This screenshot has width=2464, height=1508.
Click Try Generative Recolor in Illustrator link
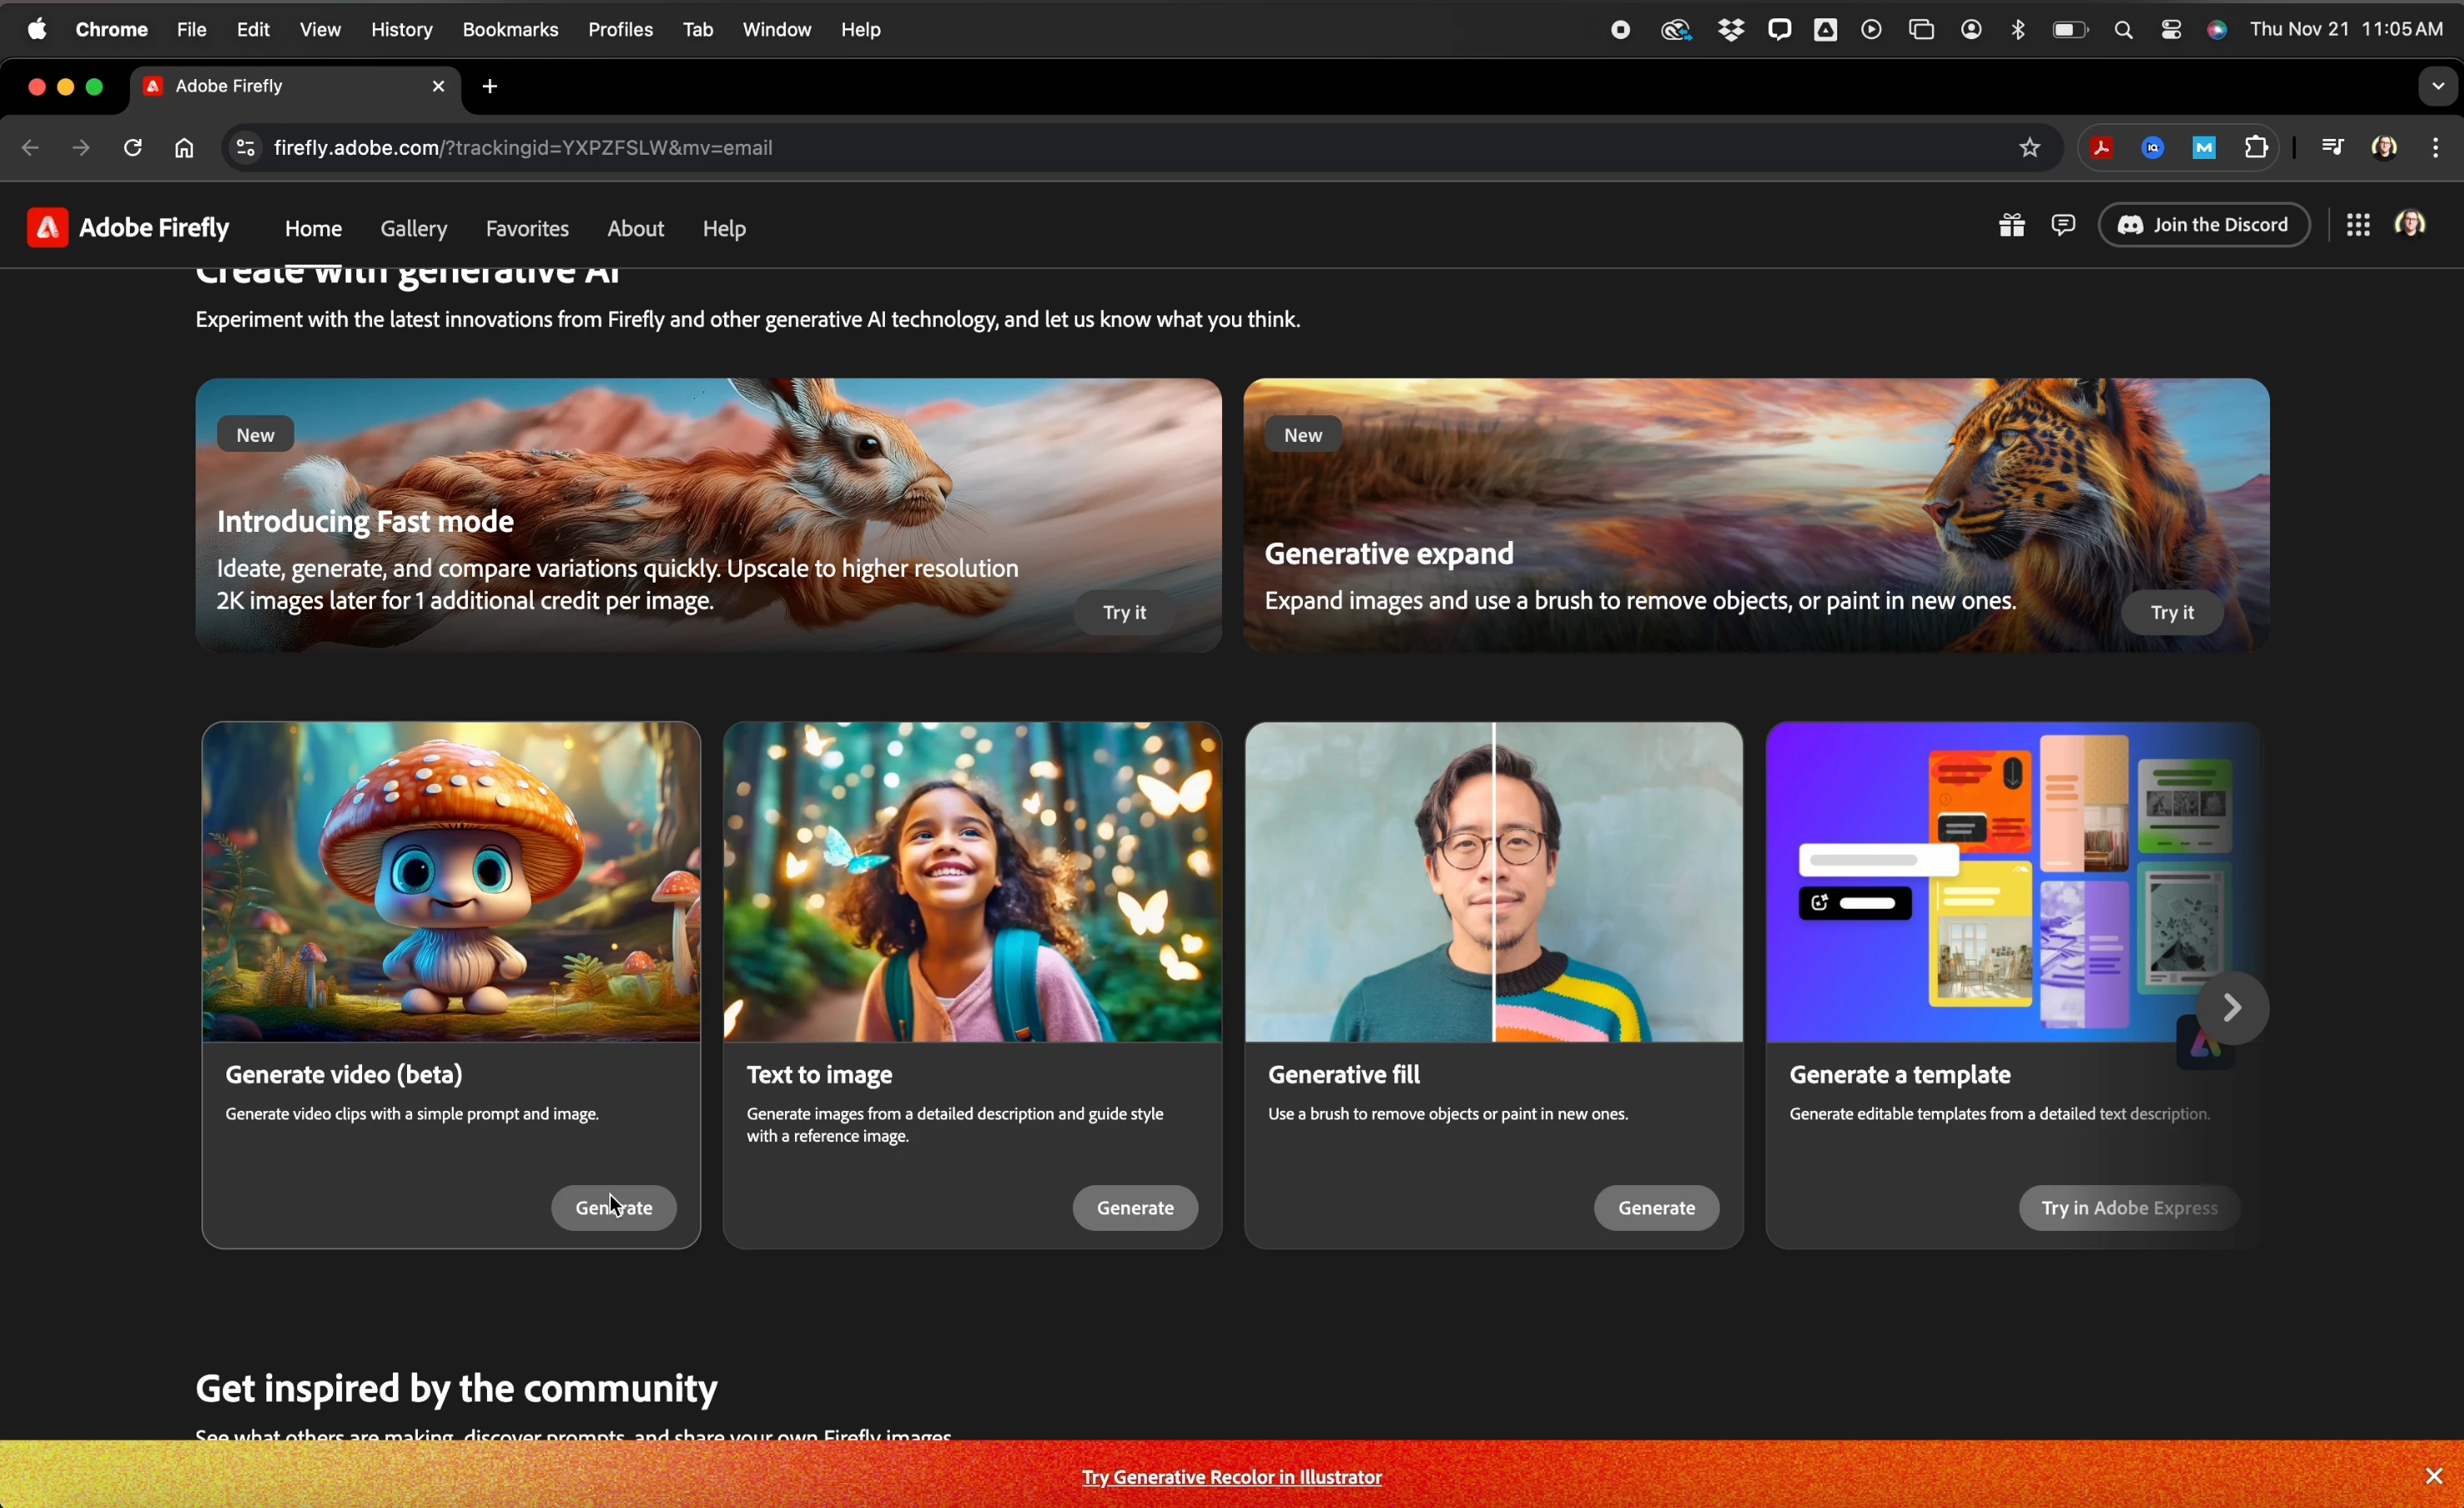pos(1231,1477)
